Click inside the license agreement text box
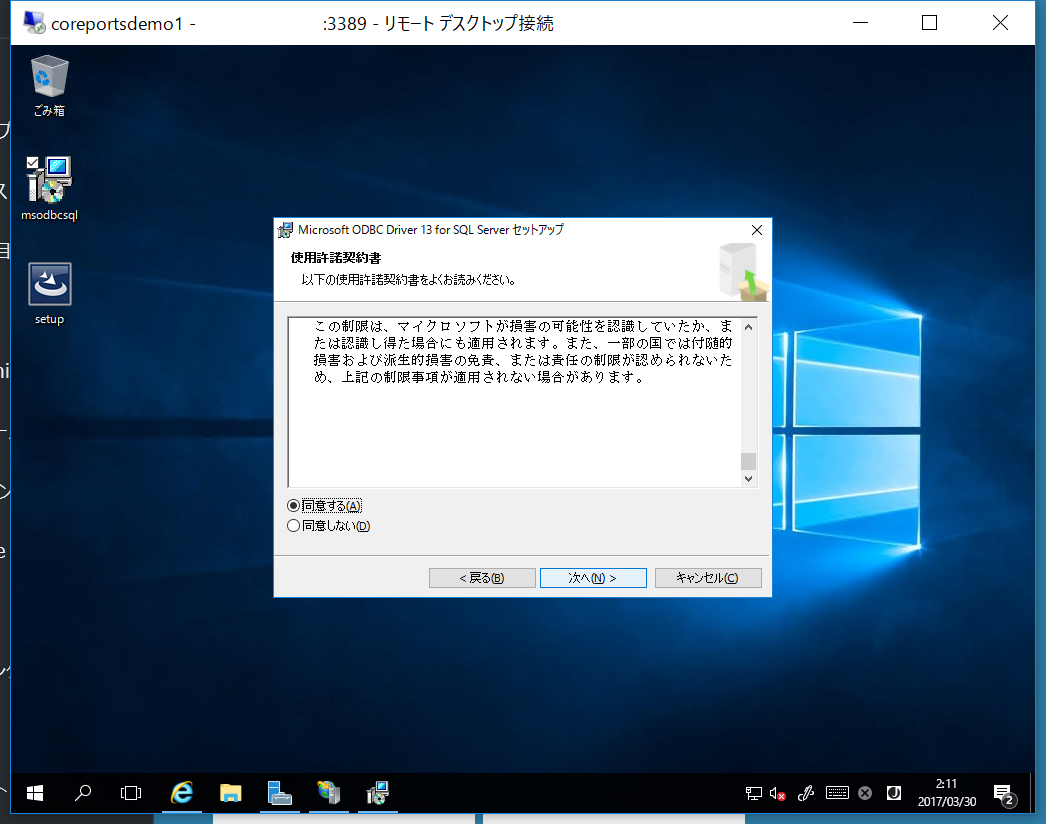This screenshot has height=824, width=1046. (x=514, y=402)
